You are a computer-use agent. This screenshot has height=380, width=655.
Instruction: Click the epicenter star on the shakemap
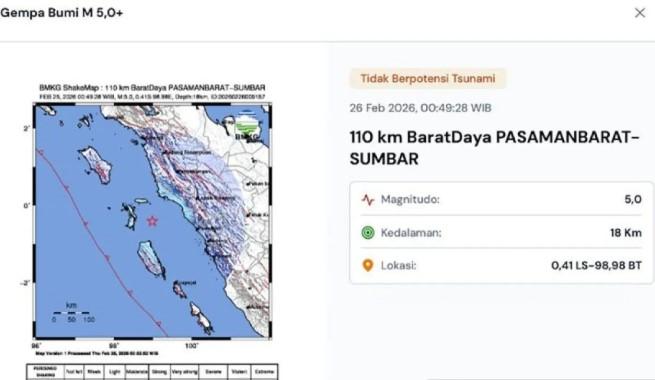(x=152, y=220)
